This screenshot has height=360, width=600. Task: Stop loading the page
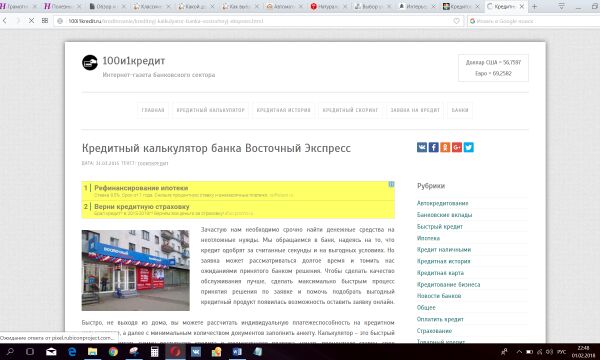(31, 21)
